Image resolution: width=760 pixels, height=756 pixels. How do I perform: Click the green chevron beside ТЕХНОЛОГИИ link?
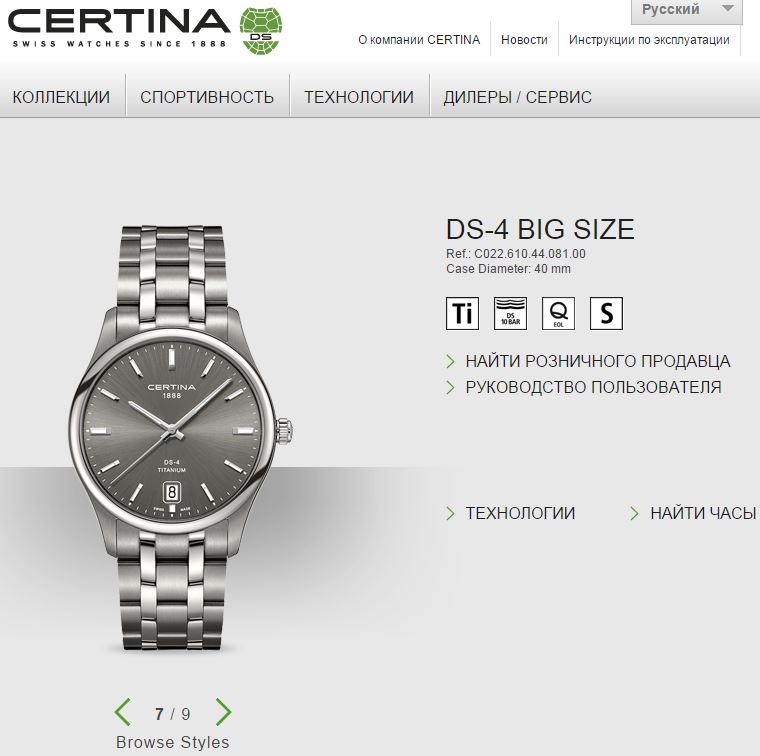(450, 513)
